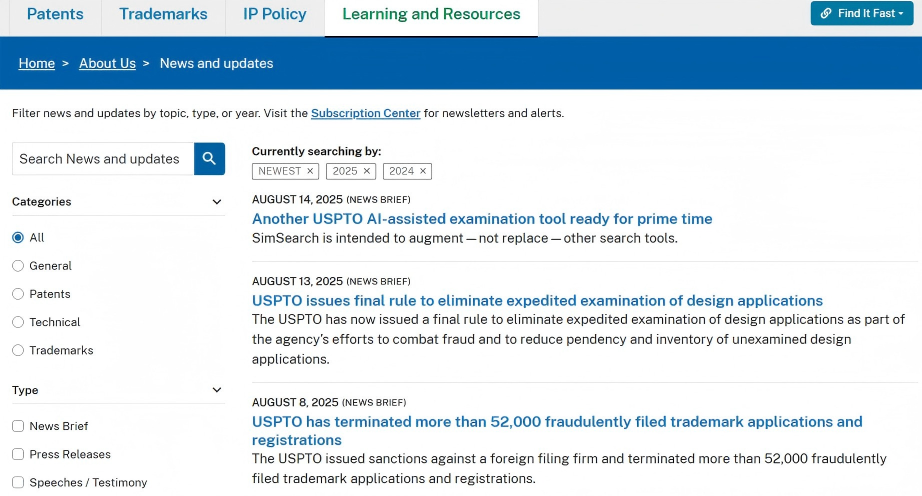Select the Technical category radio button

[x=18, y=322]
